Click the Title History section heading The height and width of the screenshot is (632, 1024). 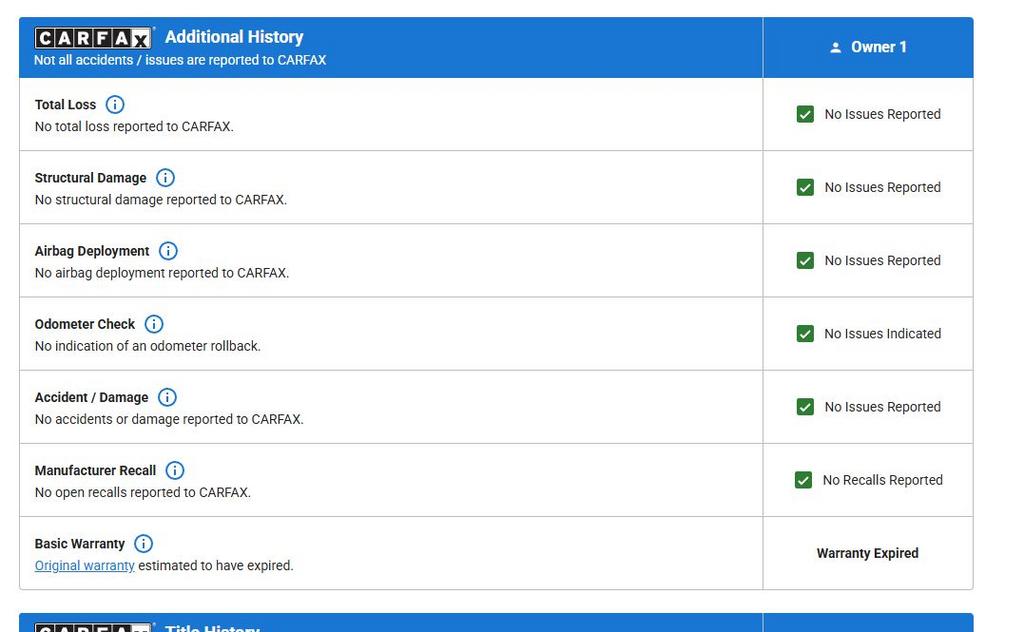point(212,627)
